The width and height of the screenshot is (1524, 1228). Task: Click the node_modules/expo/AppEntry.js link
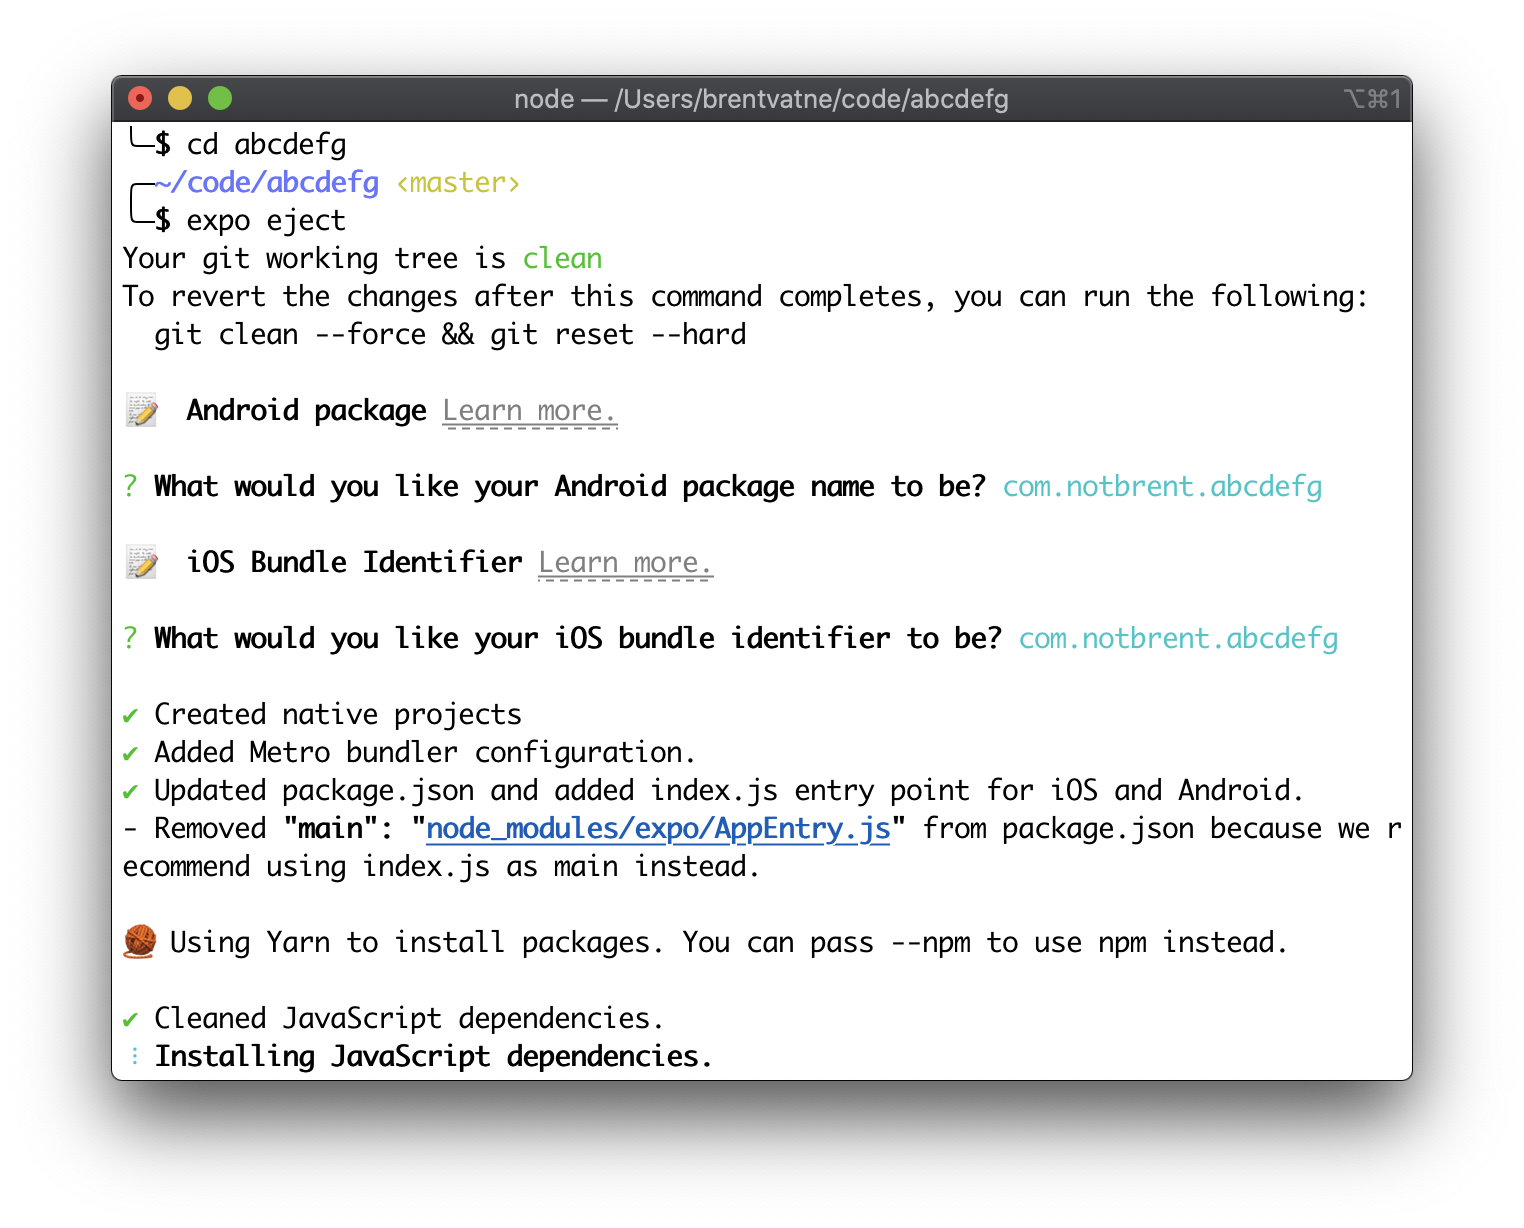coord(658,828)
